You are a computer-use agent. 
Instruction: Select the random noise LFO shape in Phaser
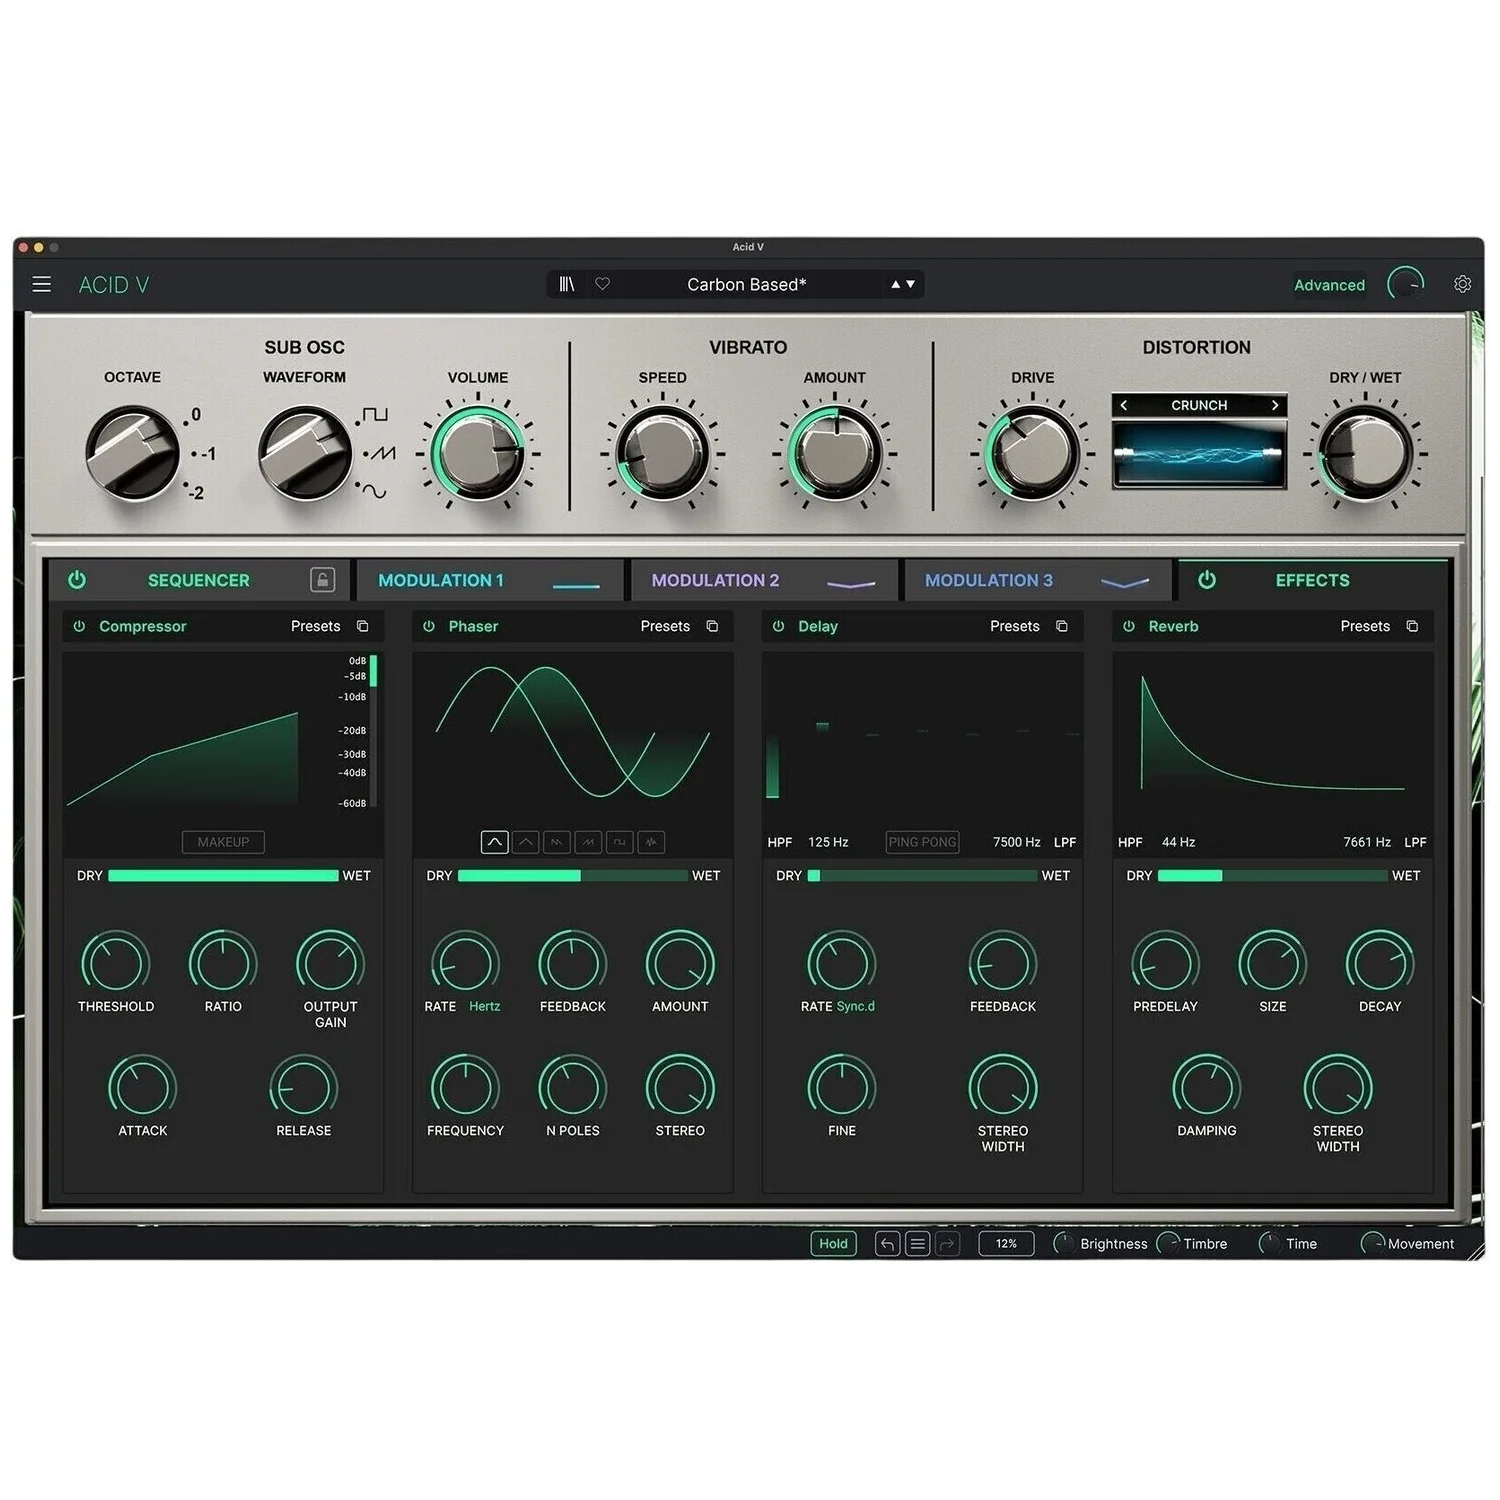click(651, 842)
